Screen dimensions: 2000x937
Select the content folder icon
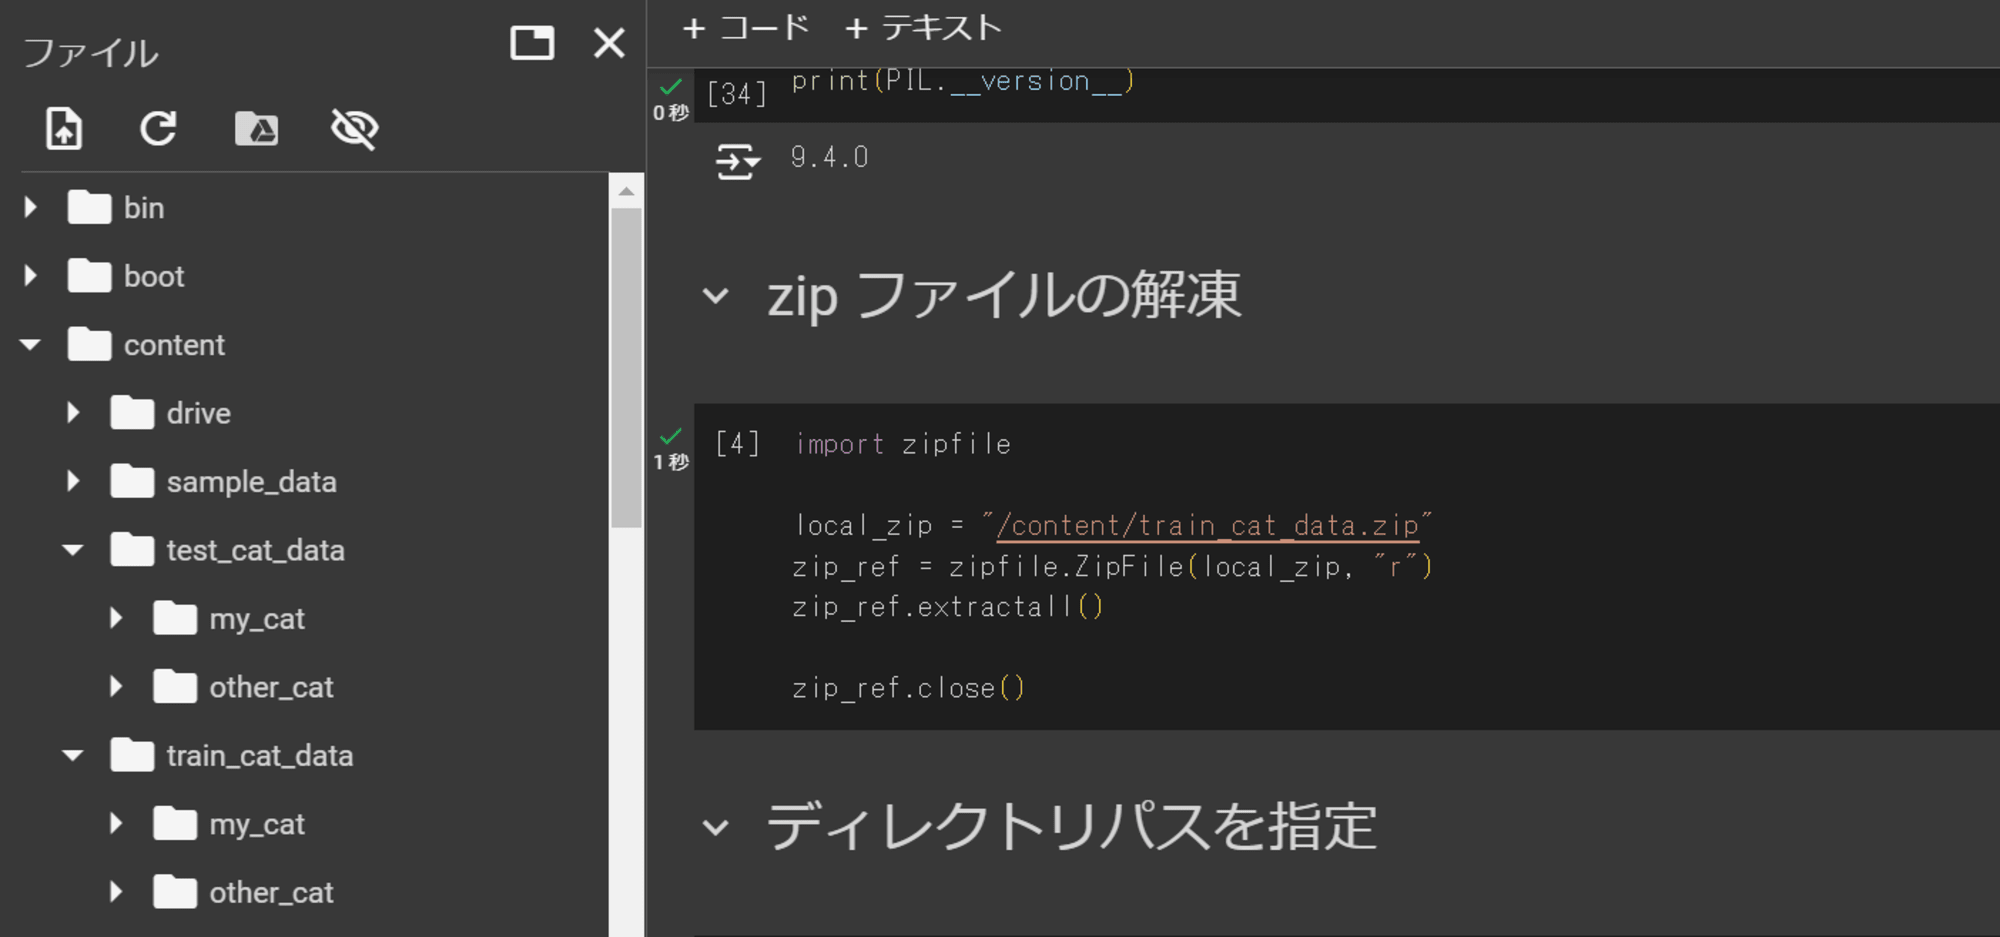[x=89, y=344]
